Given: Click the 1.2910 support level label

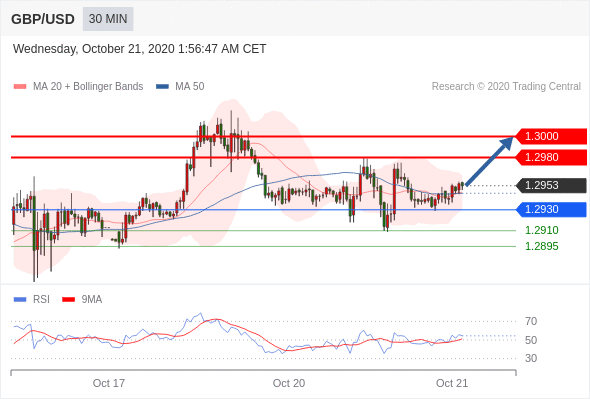Looking at the screenshot, I should coord(541,230).
